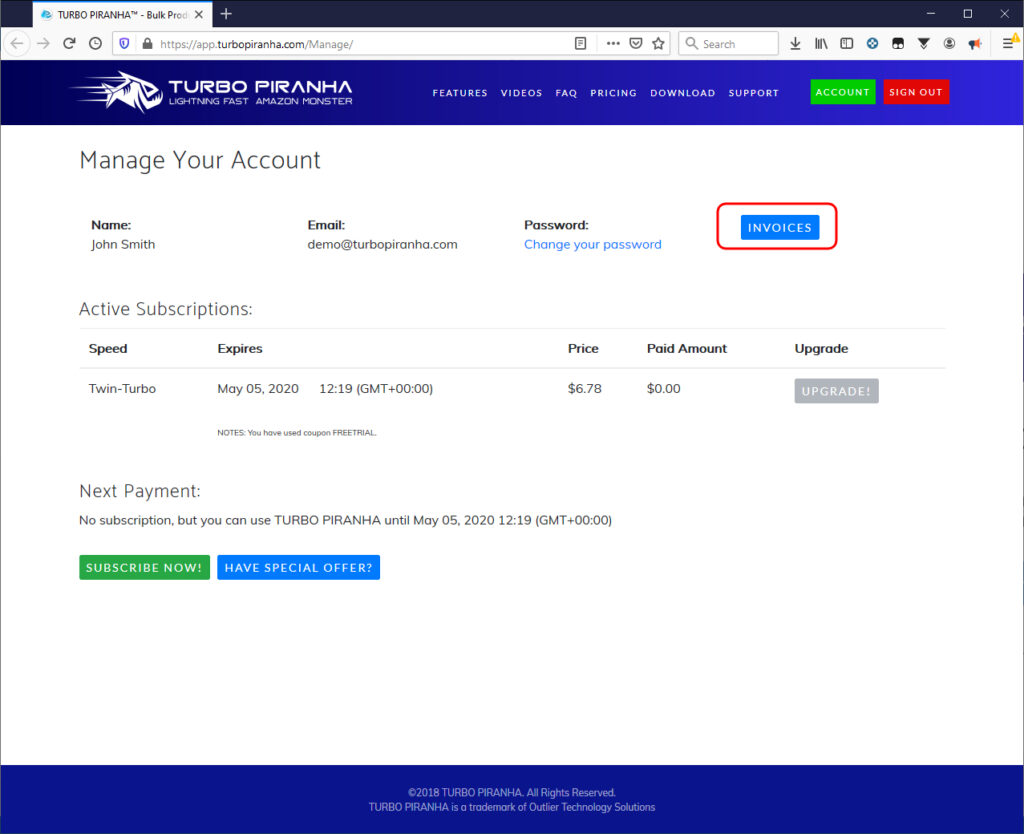Toggle the sidebar icon in toolbar
The height and width of the screenshot is (834, 1024).
846,44
